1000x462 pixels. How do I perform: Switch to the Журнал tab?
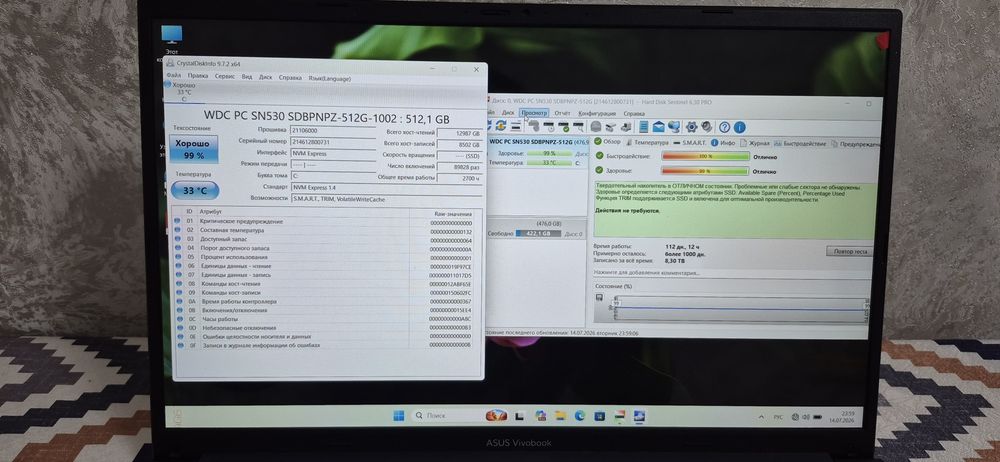pos(754,143)
